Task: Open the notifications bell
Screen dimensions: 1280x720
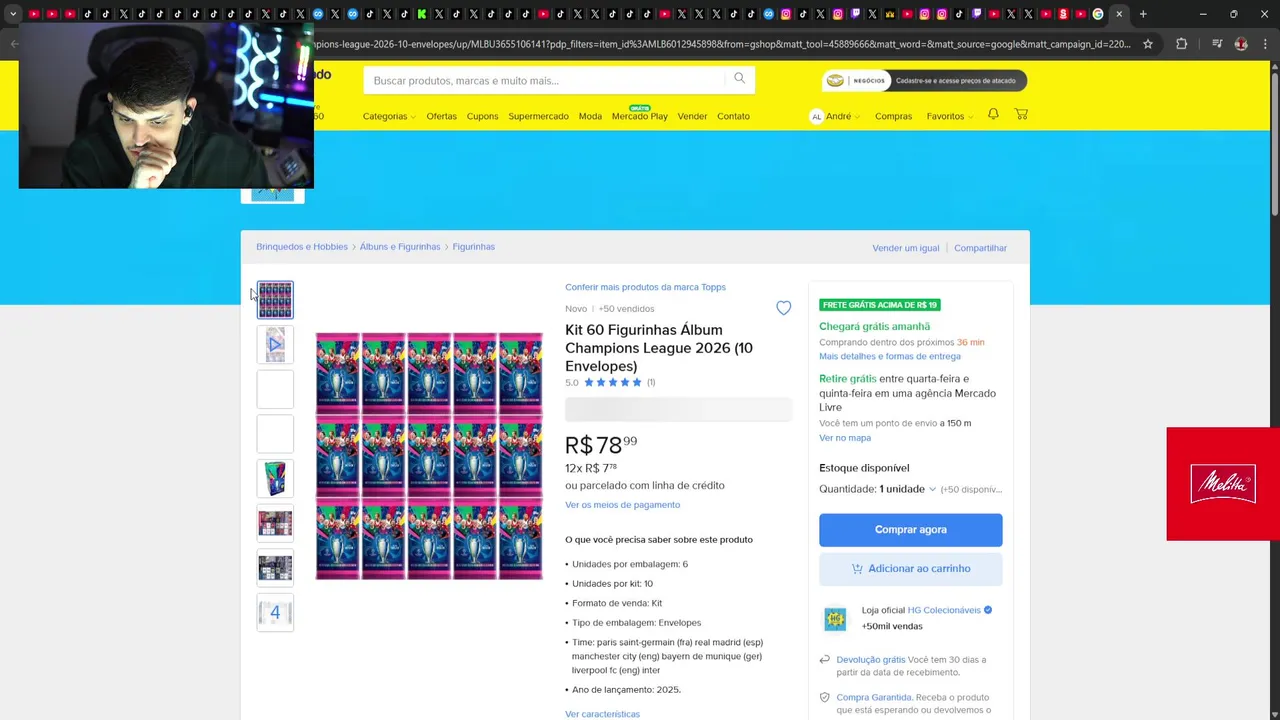Action: 993,114
